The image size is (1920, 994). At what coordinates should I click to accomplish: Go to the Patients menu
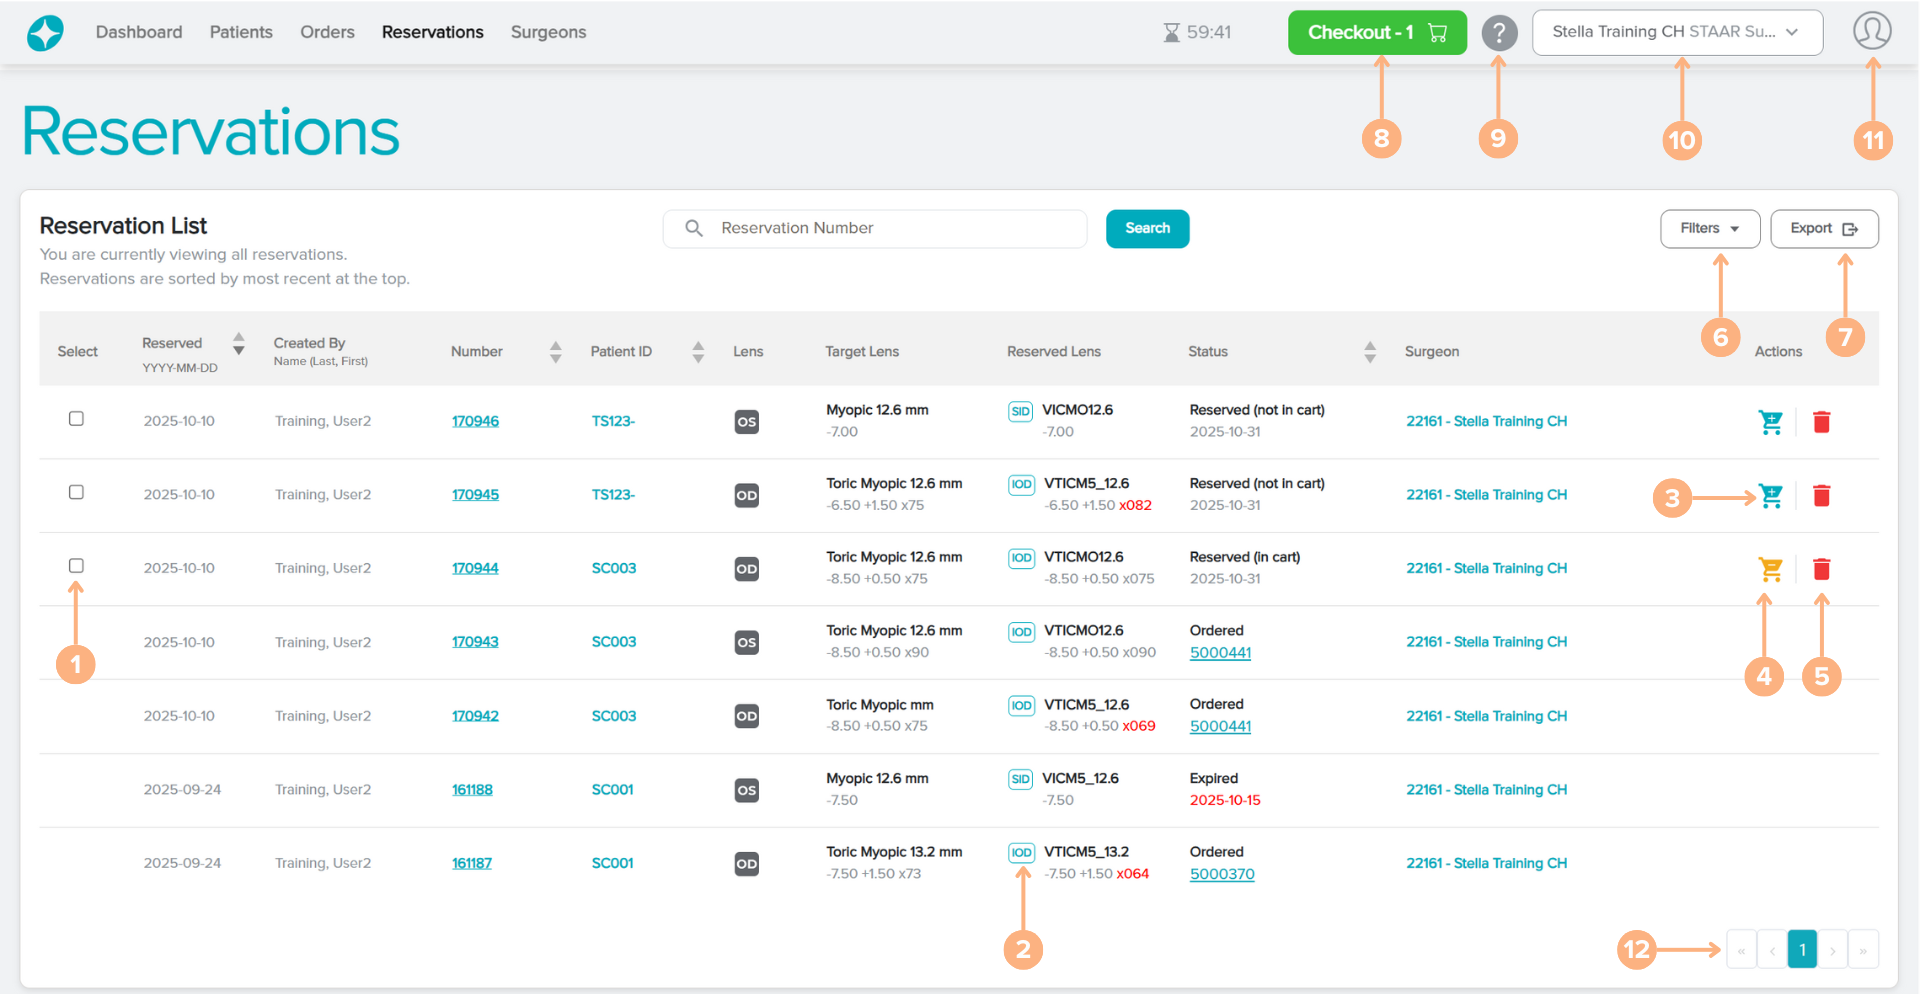(x=241, y=33)
